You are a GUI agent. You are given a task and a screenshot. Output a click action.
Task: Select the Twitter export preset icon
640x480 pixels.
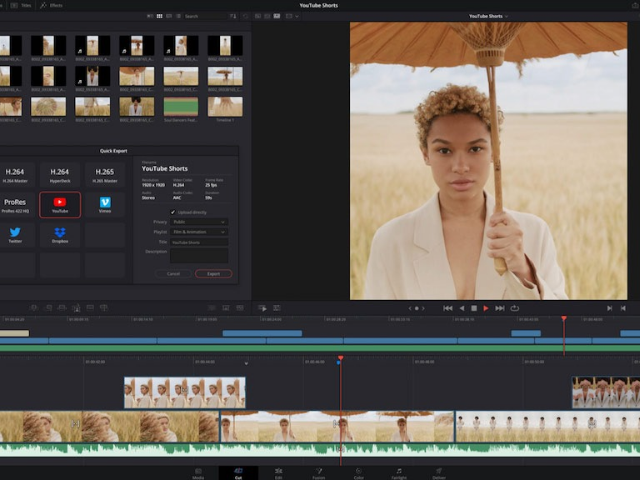pyautogui.click(x=15, y=235)
